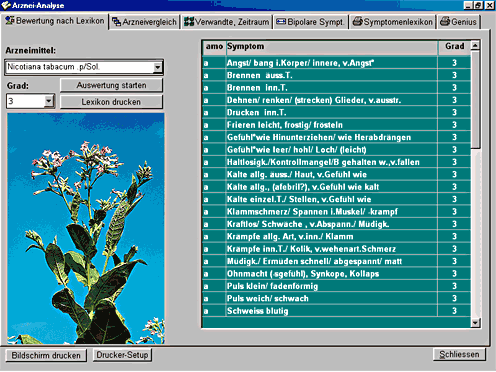496x372 pixels.
Task: Open the Verwandte, Zeitraum tab
Action: [x=227, y=22]
